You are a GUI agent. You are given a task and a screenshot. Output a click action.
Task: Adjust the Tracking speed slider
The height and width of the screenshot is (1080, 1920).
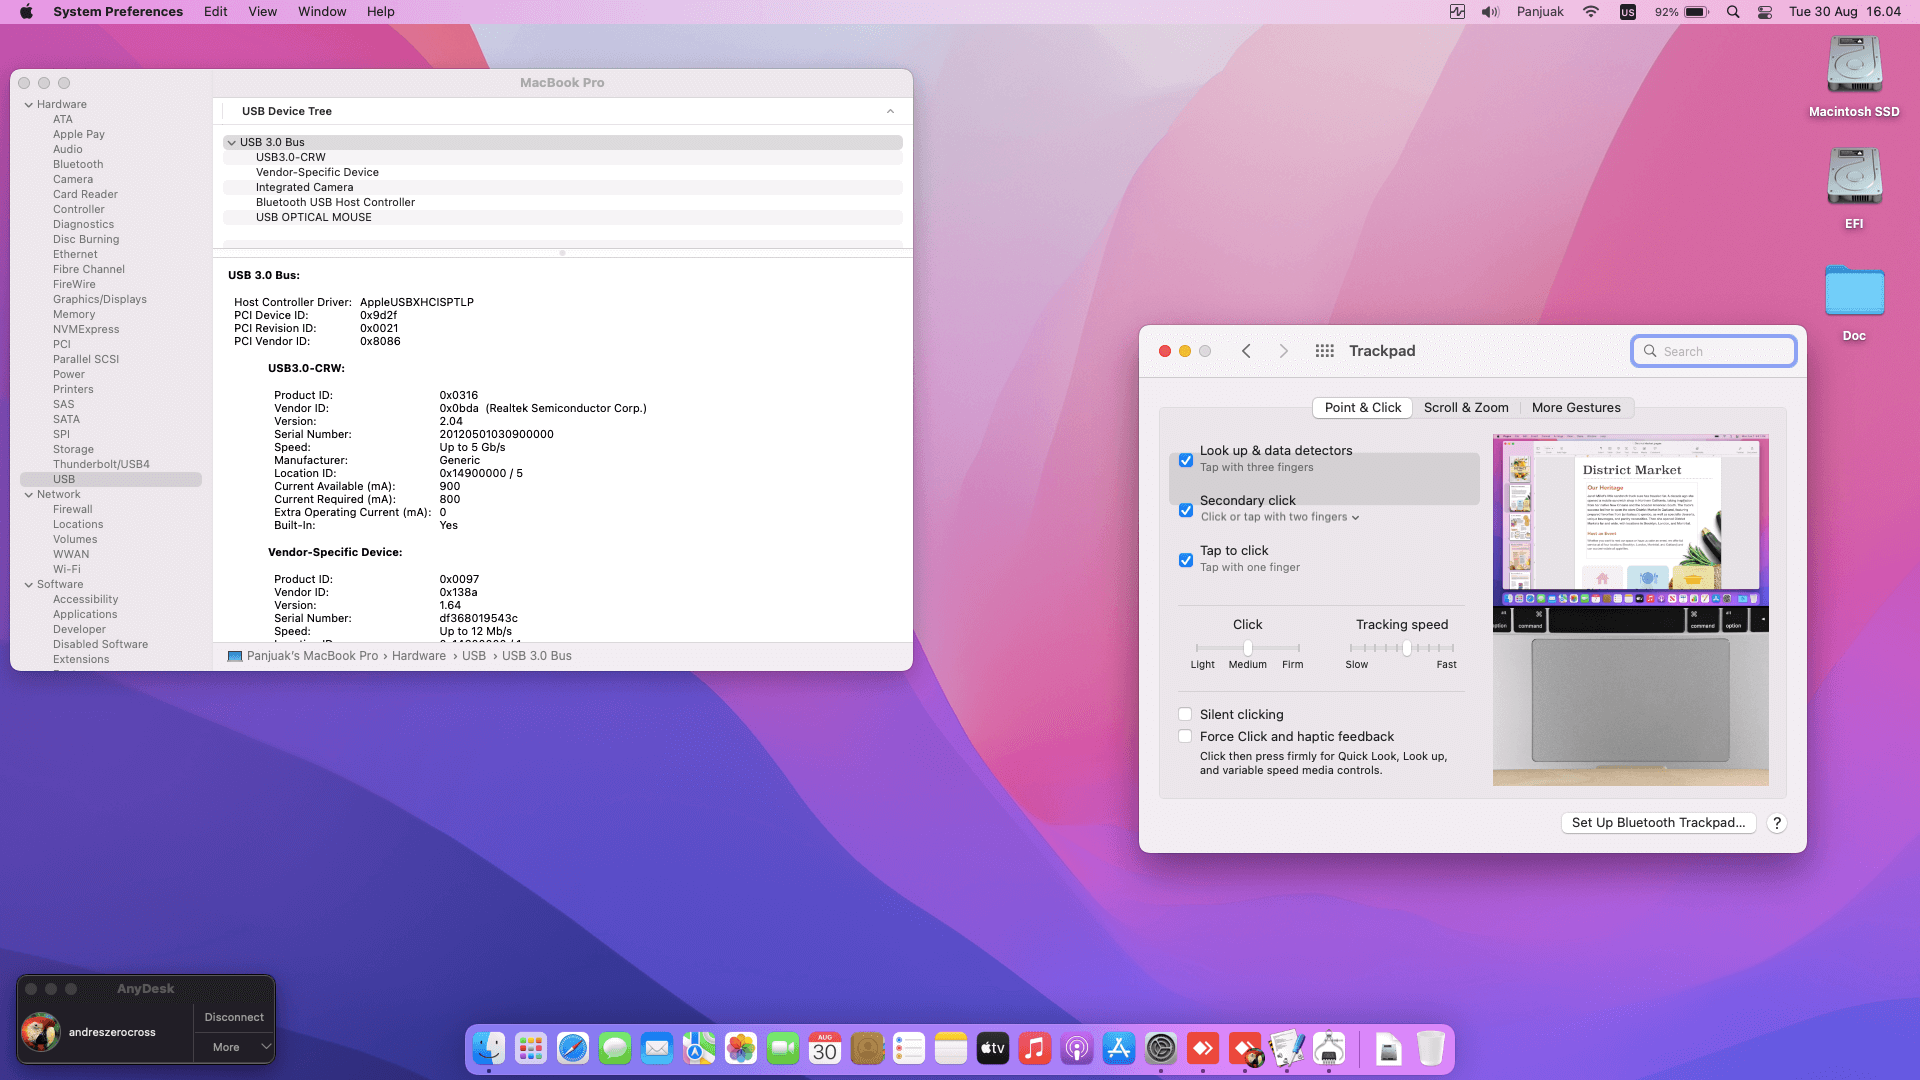click(x=1407, y=648)
